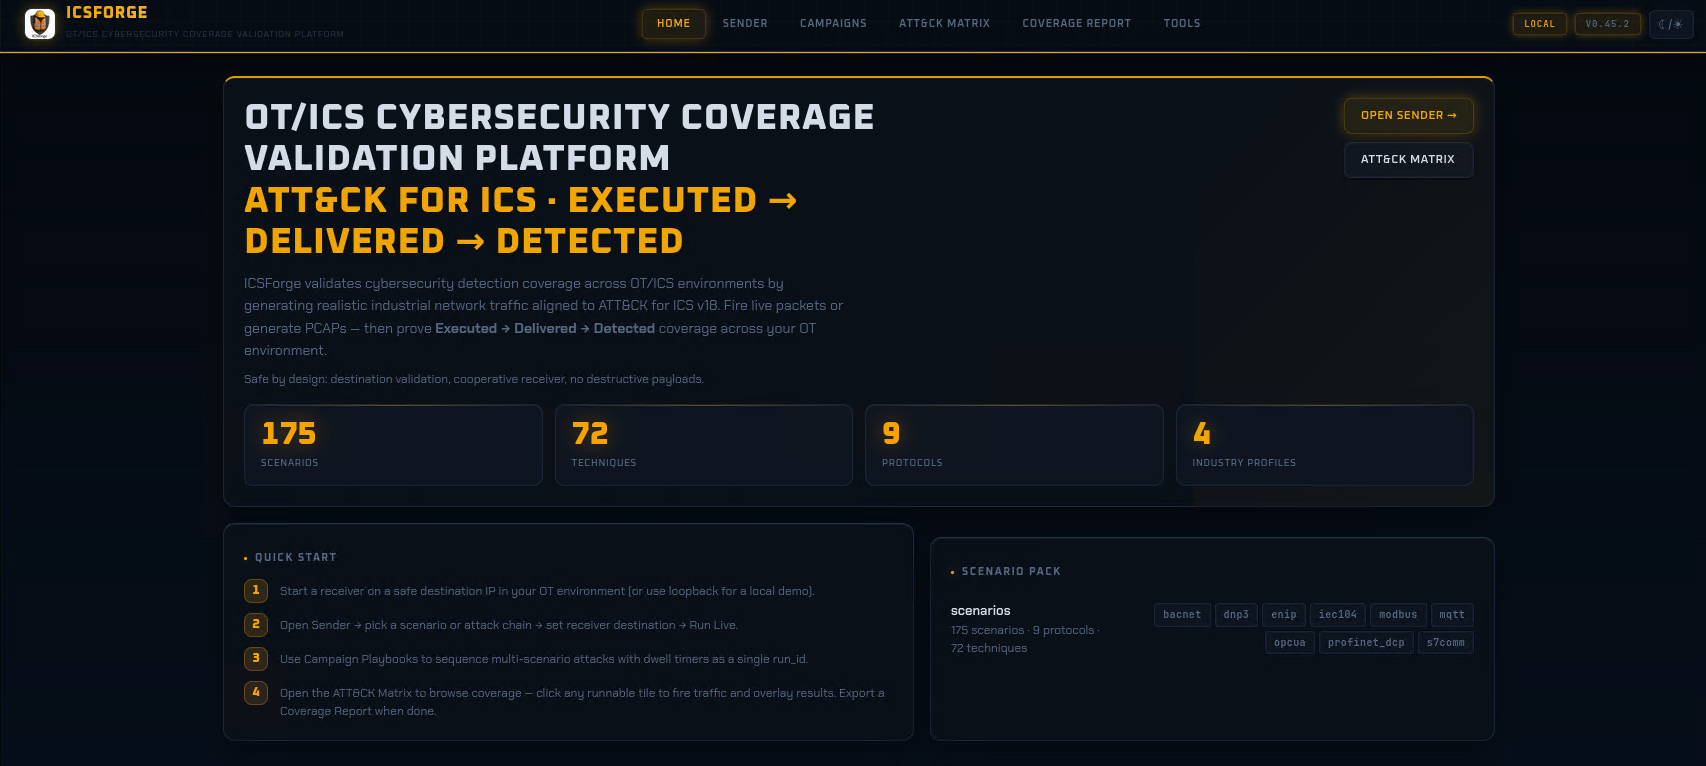This screenshot has height=766, width=1706.
Task: Choose the s7comm protocol tag
Action: pyautogui.click(x=1445, y=643)
